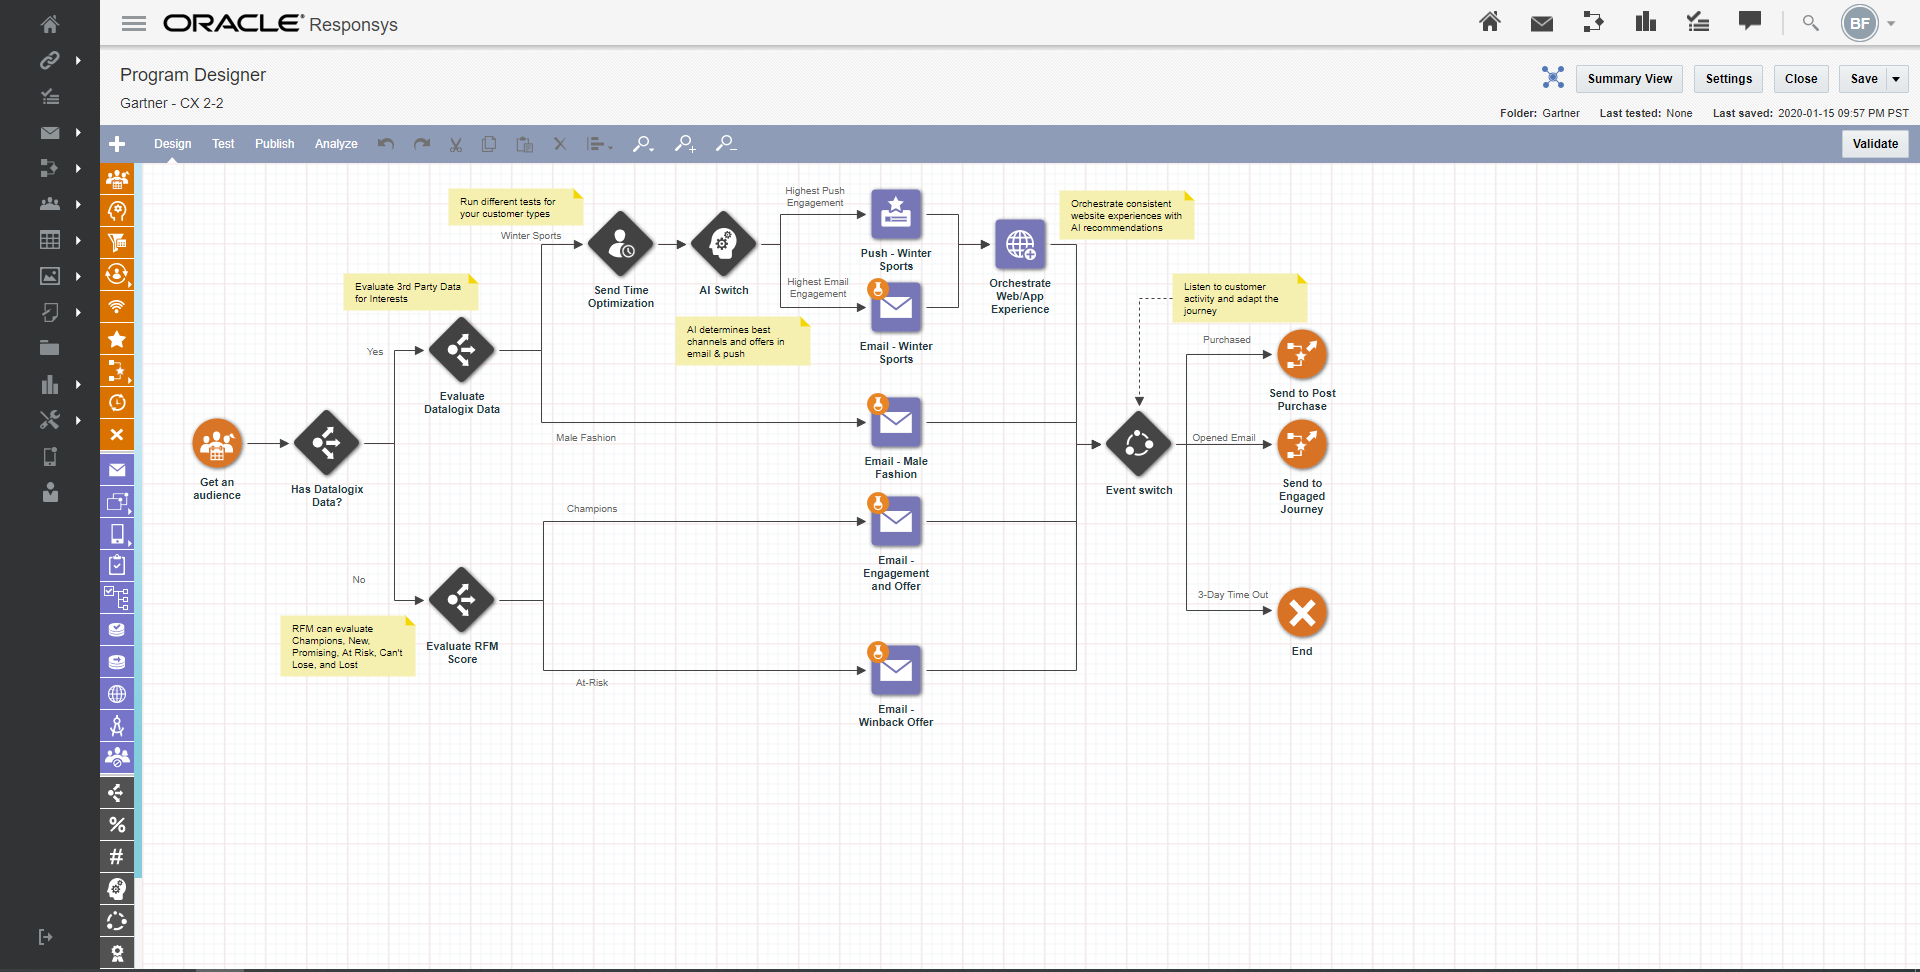This screenshot has height=972, width=1920.
Task: Select the Send Time Optimization node
Action: click(x=620, y=244)
